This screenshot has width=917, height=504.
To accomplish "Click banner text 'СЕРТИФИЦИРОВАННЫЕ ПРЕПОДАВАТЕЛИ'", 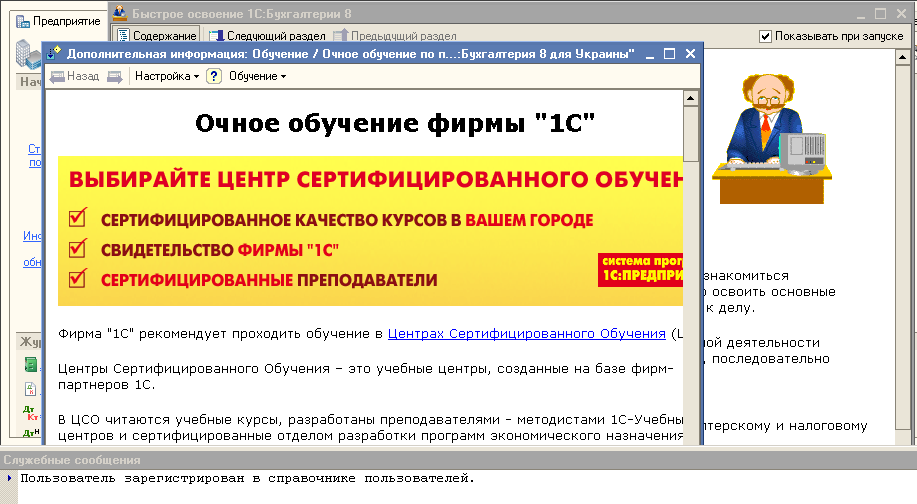I will coord(269,280).
